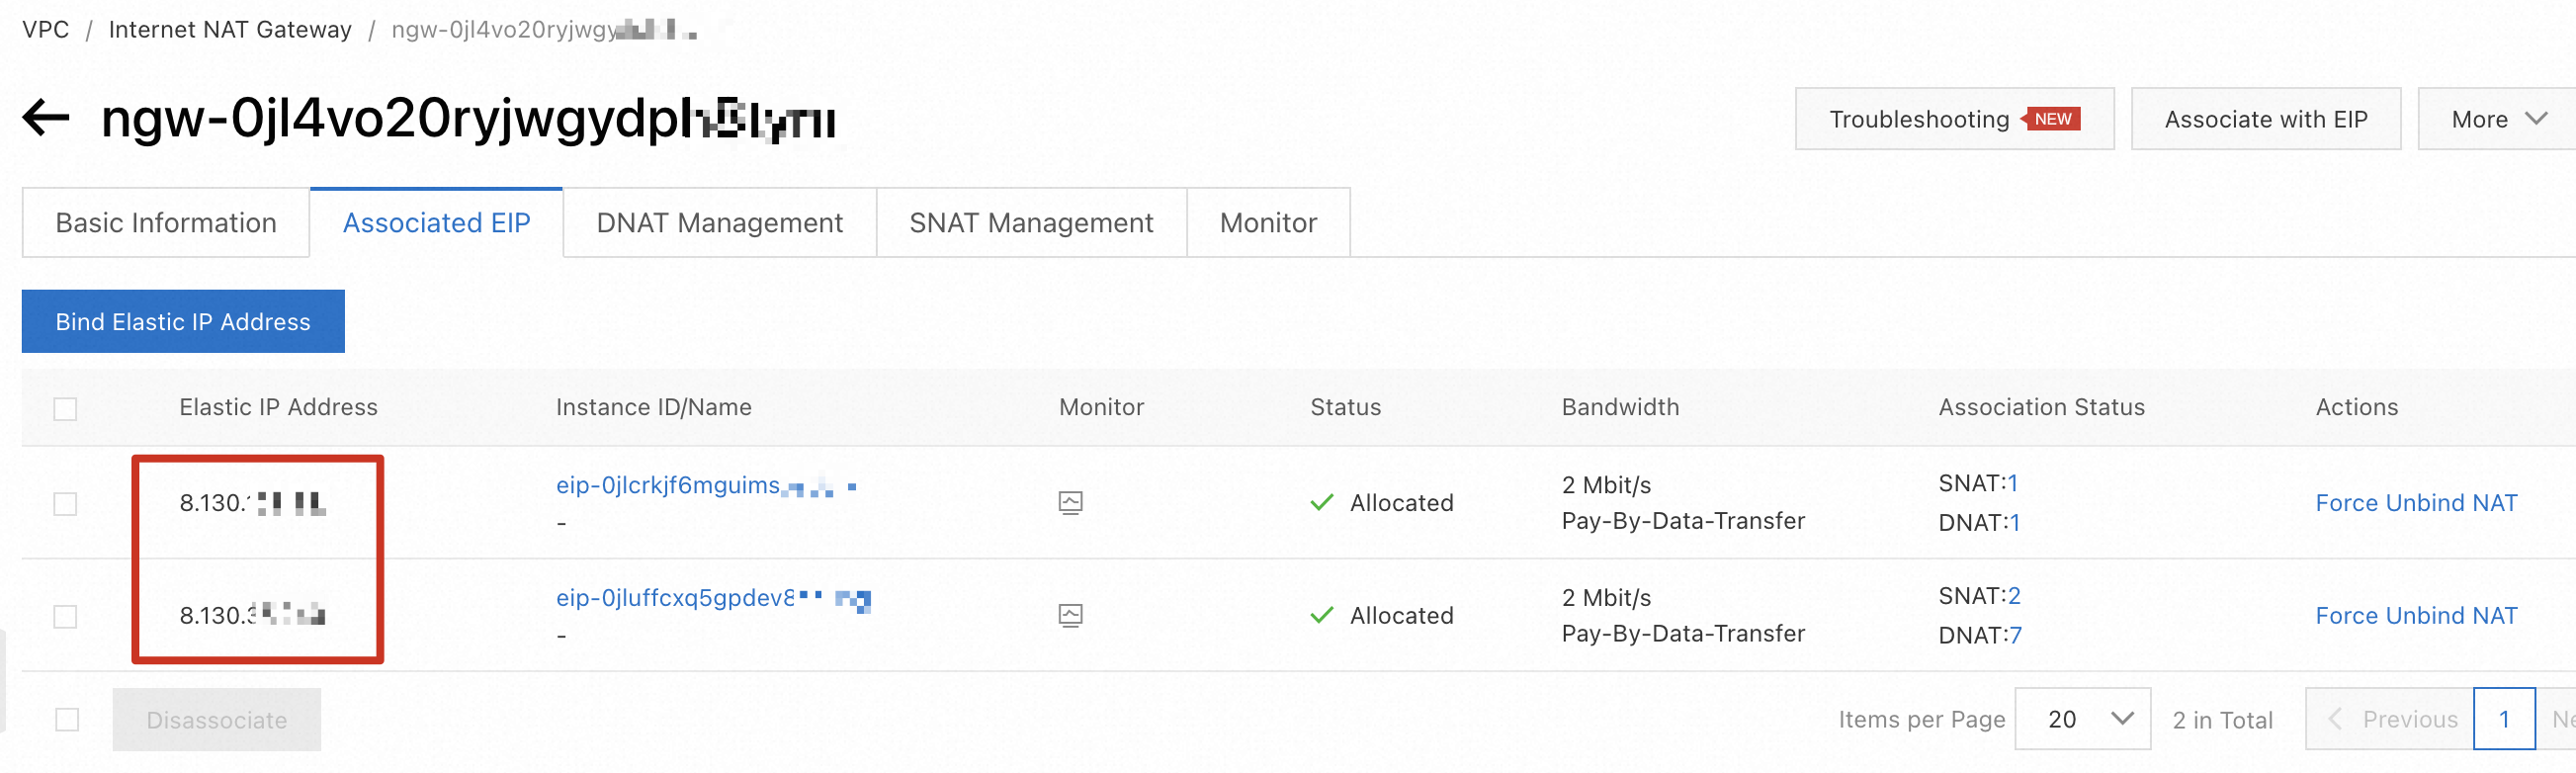Image resolution: width=2576 pixels, height=773 pixels.
Task: Open monitor chart icon for second EIP
Action: point(1070,616)
